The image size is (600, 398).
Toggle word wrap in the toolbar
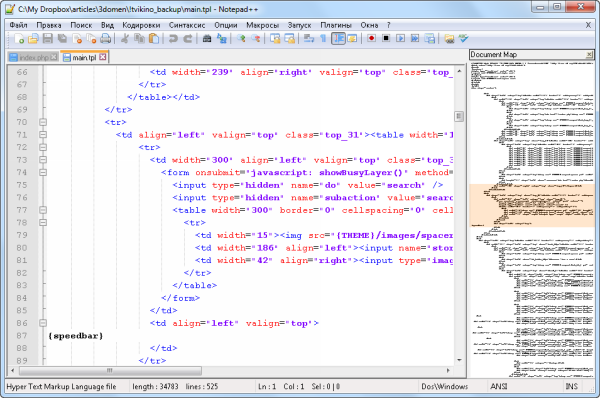point(308,38)
